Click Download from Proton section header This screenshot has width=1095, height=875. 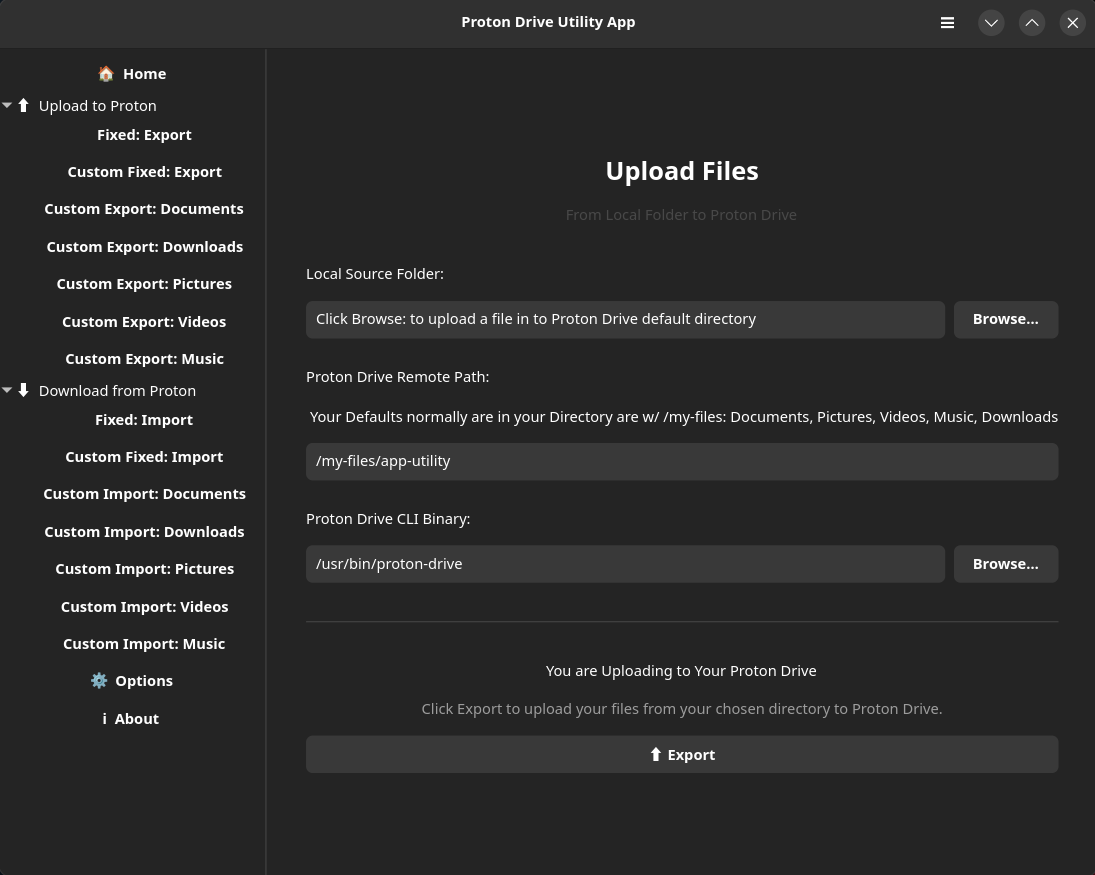(117, 390)
